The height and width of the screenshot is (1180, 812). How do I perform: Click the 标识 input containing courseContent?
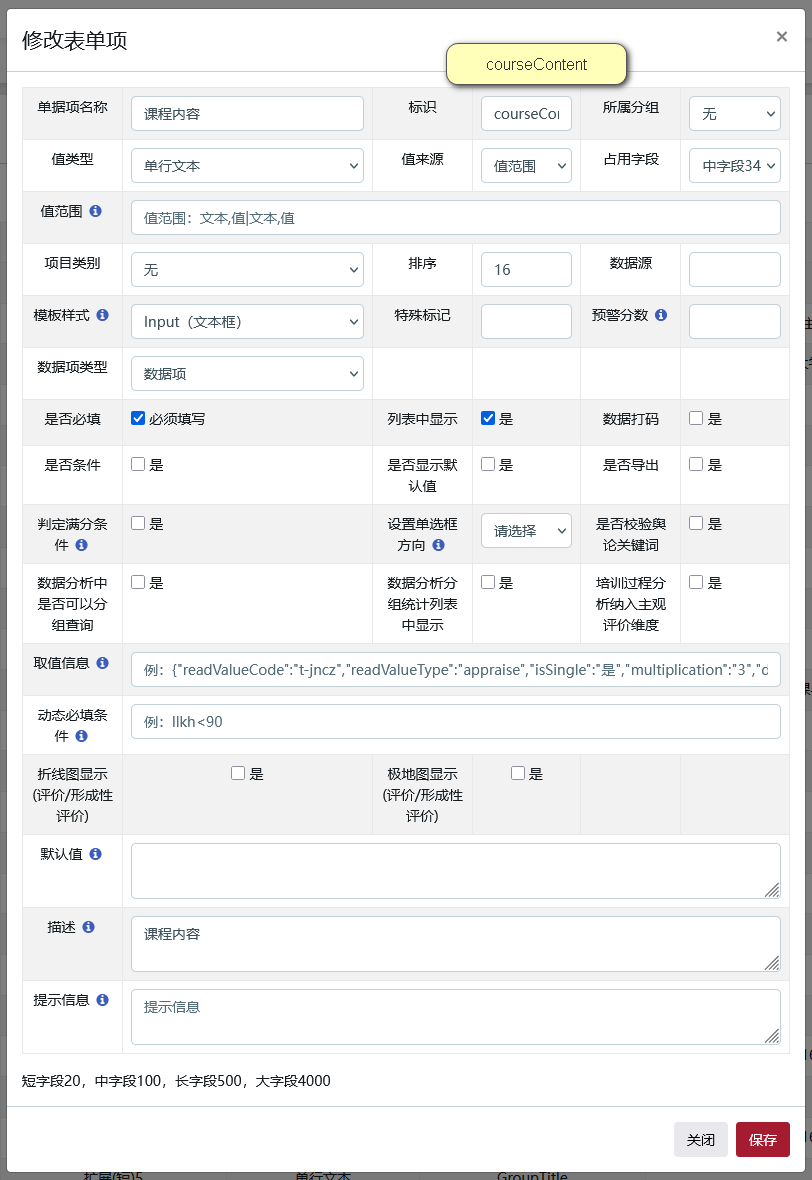coord(526,114)
